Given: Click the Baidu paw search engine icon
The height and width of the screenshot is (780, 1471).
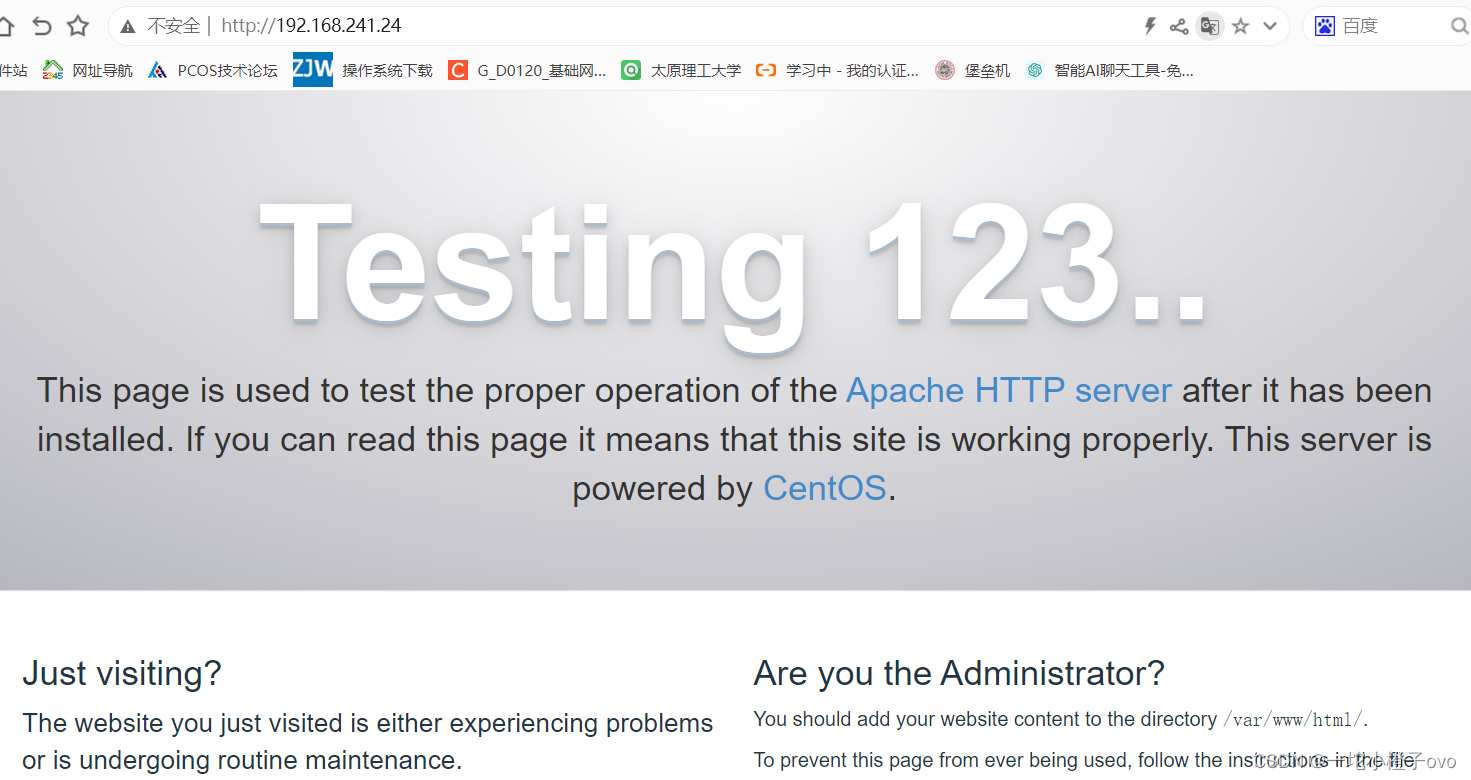Looking at the screenshot, I should (x=1325, y=26).
